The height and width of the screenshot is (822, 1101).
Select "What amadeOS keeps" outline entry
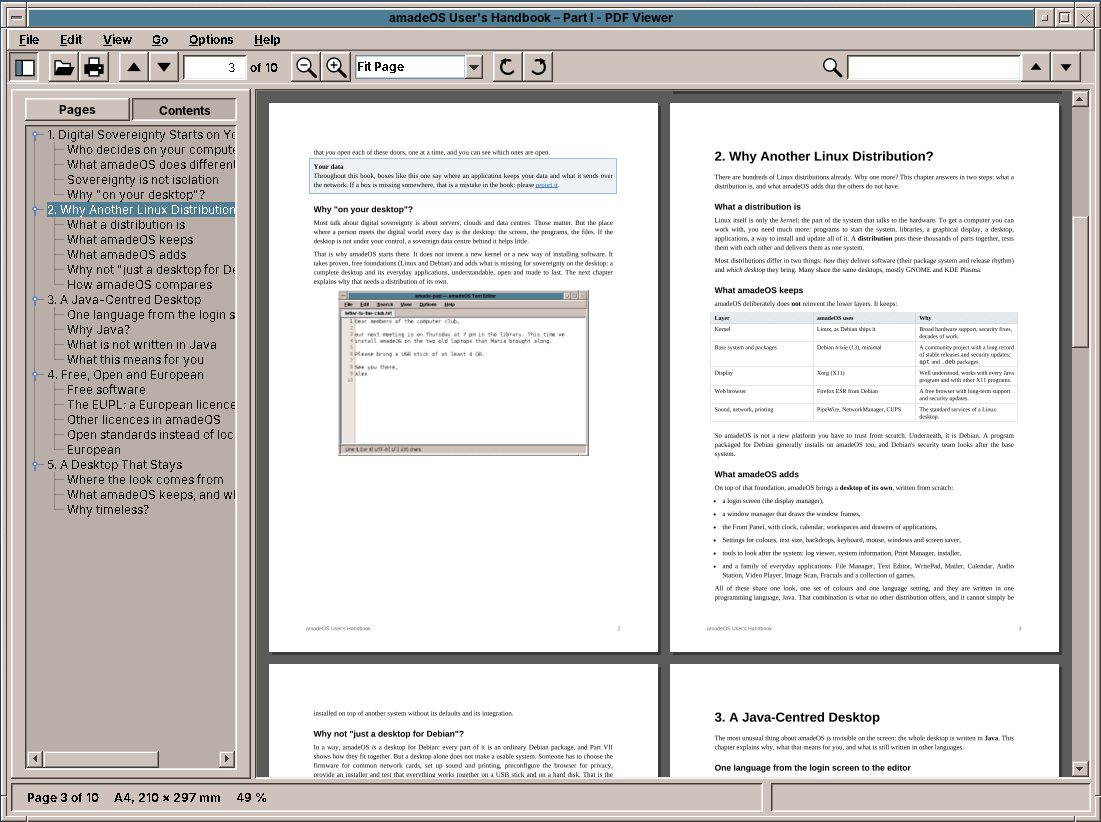[x=130, y=239]
